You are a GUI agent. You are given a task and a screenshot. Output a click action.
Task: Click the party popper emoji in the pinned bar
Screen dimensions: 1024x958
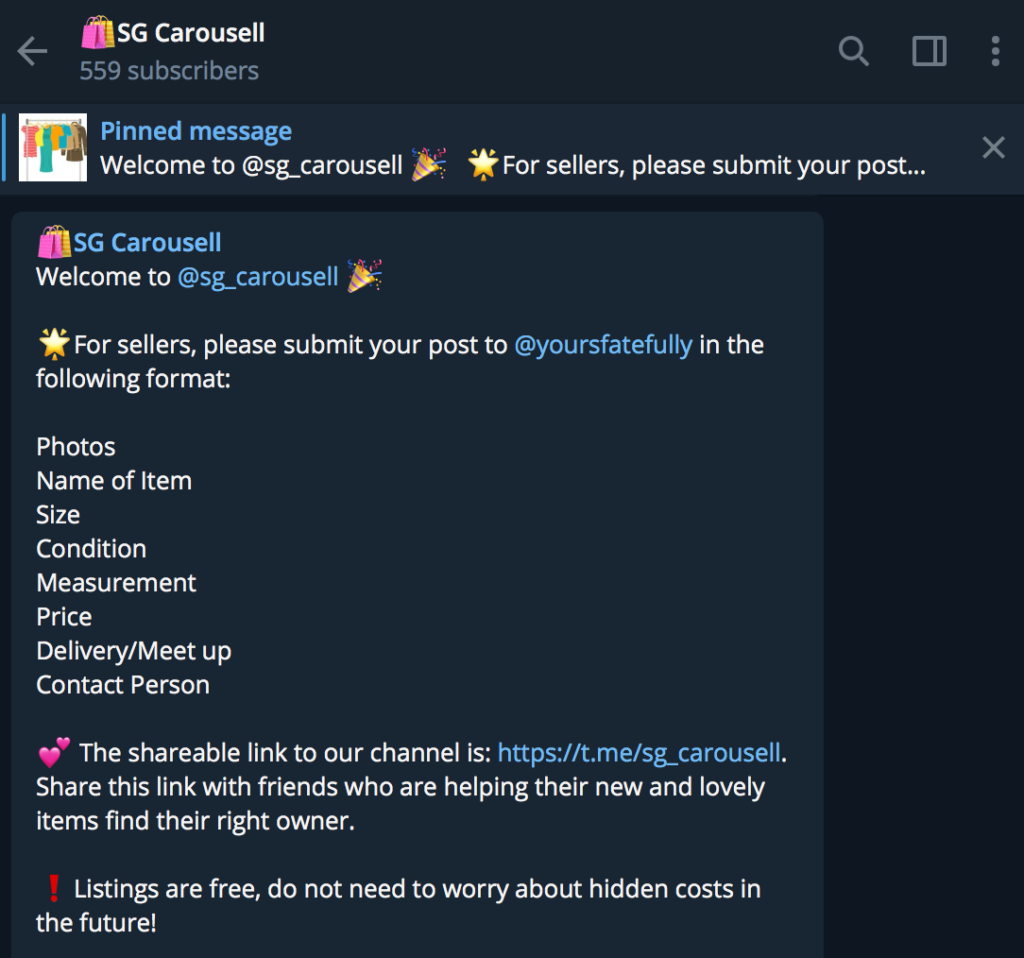(429, 164)
